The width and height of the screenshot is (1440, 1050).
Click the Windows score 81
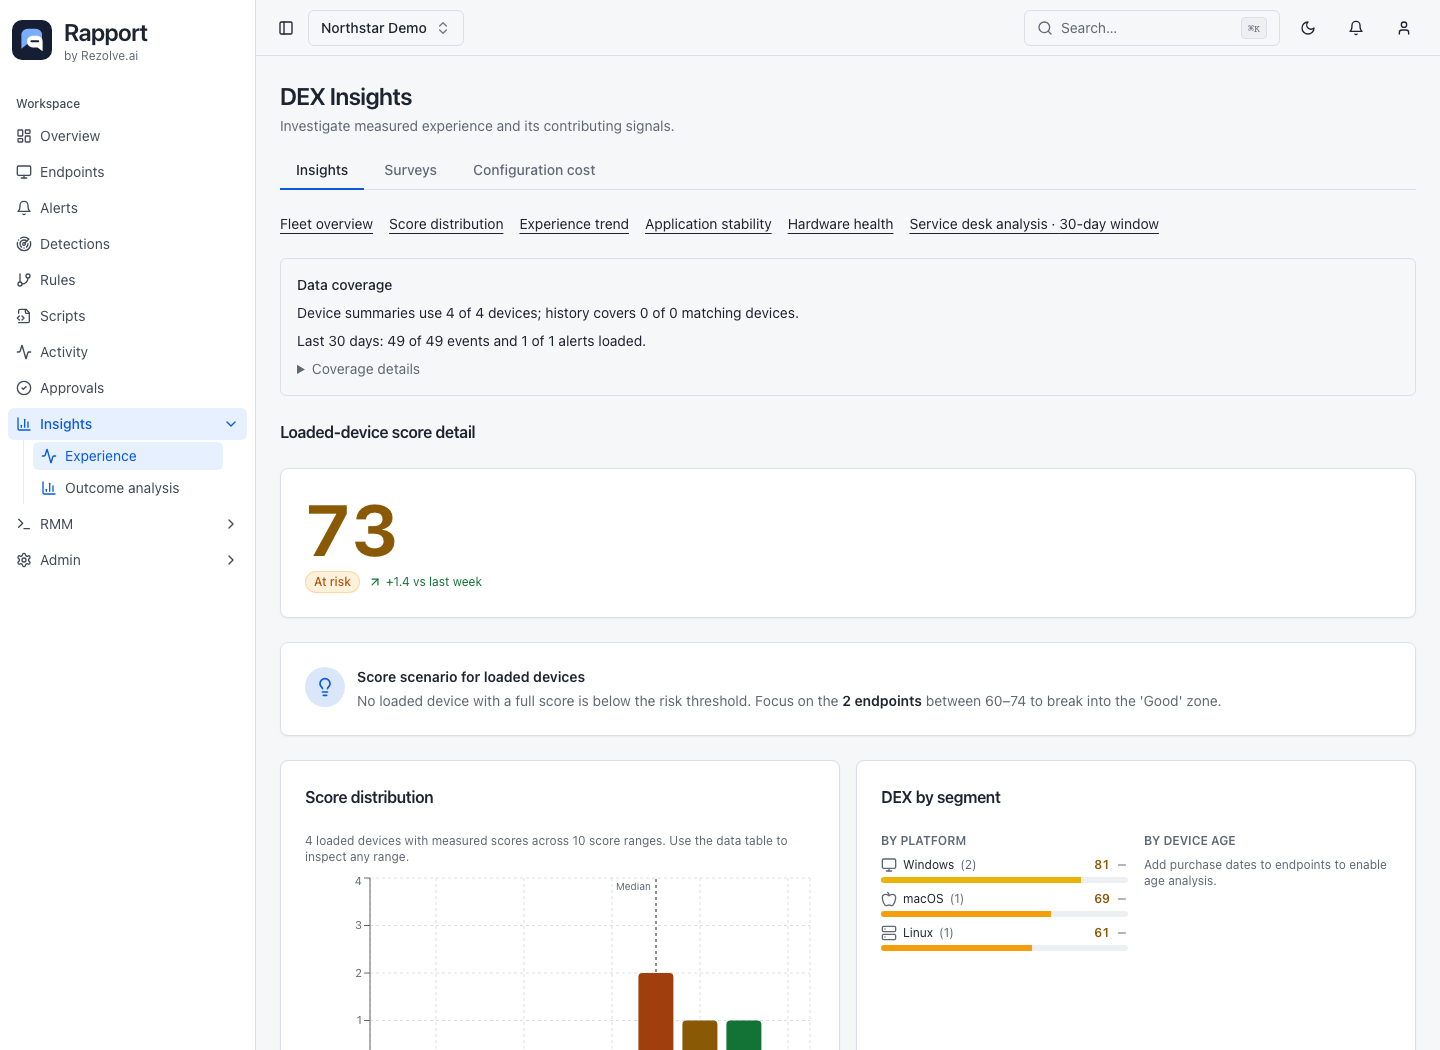[x=1101, y=865]
